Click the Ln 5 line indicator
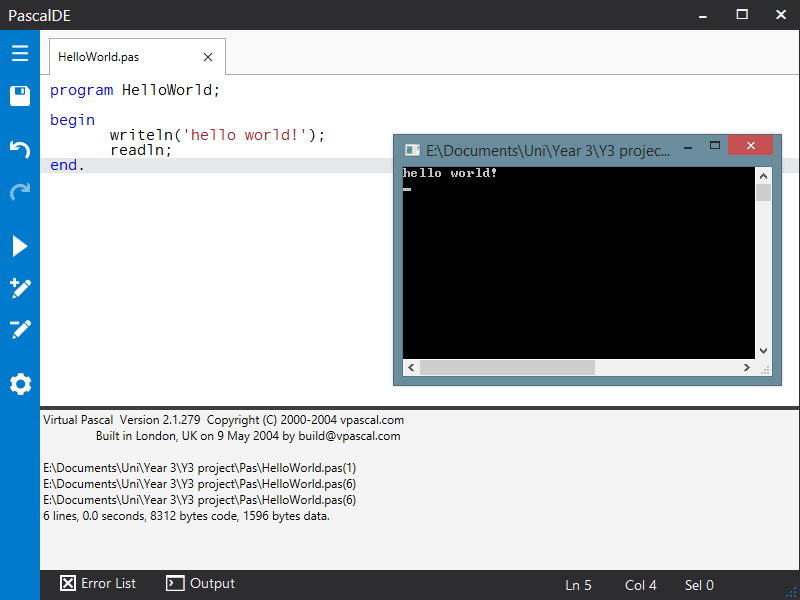The height and width of the screenshot is (600, 800). 578,585
